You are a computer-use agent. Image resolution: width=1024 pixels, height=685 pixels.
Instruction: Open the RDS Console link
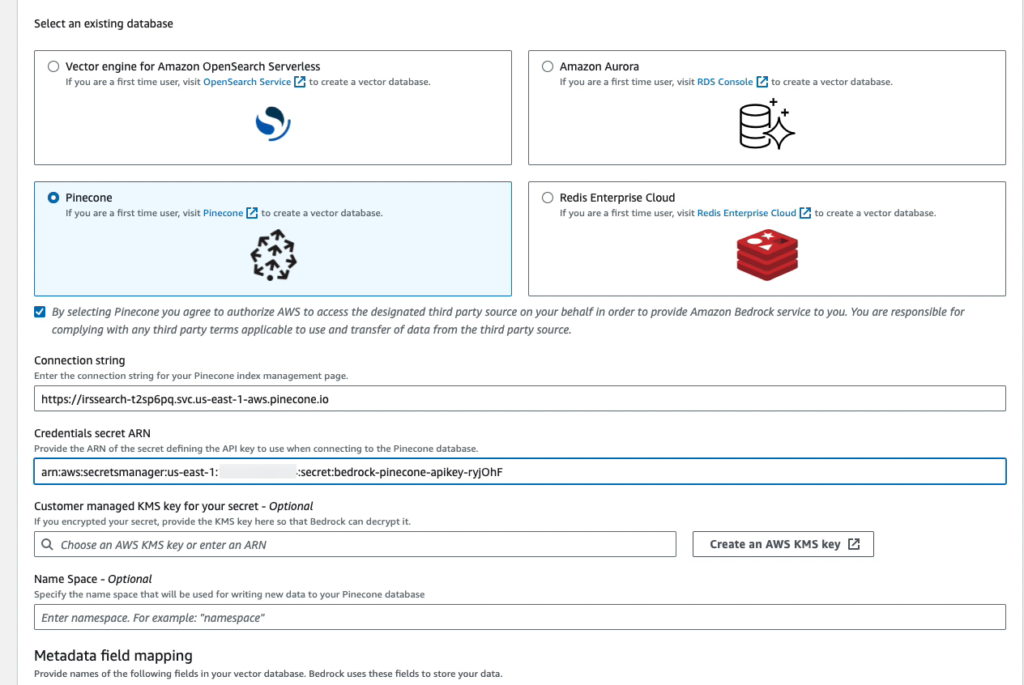pyautogui.click(x=725, y=82)
